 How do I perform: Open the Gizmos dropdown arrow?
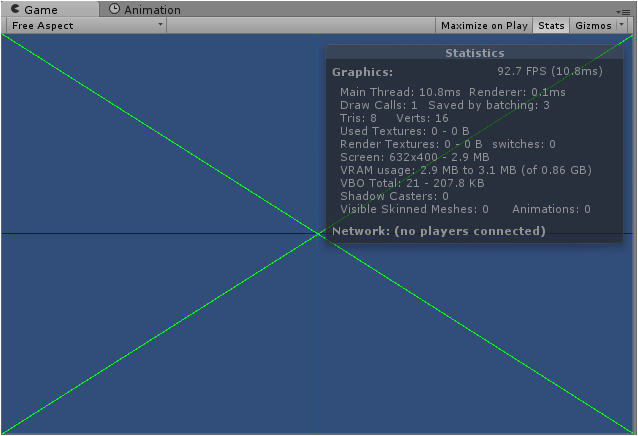click(x=621, y=25)
